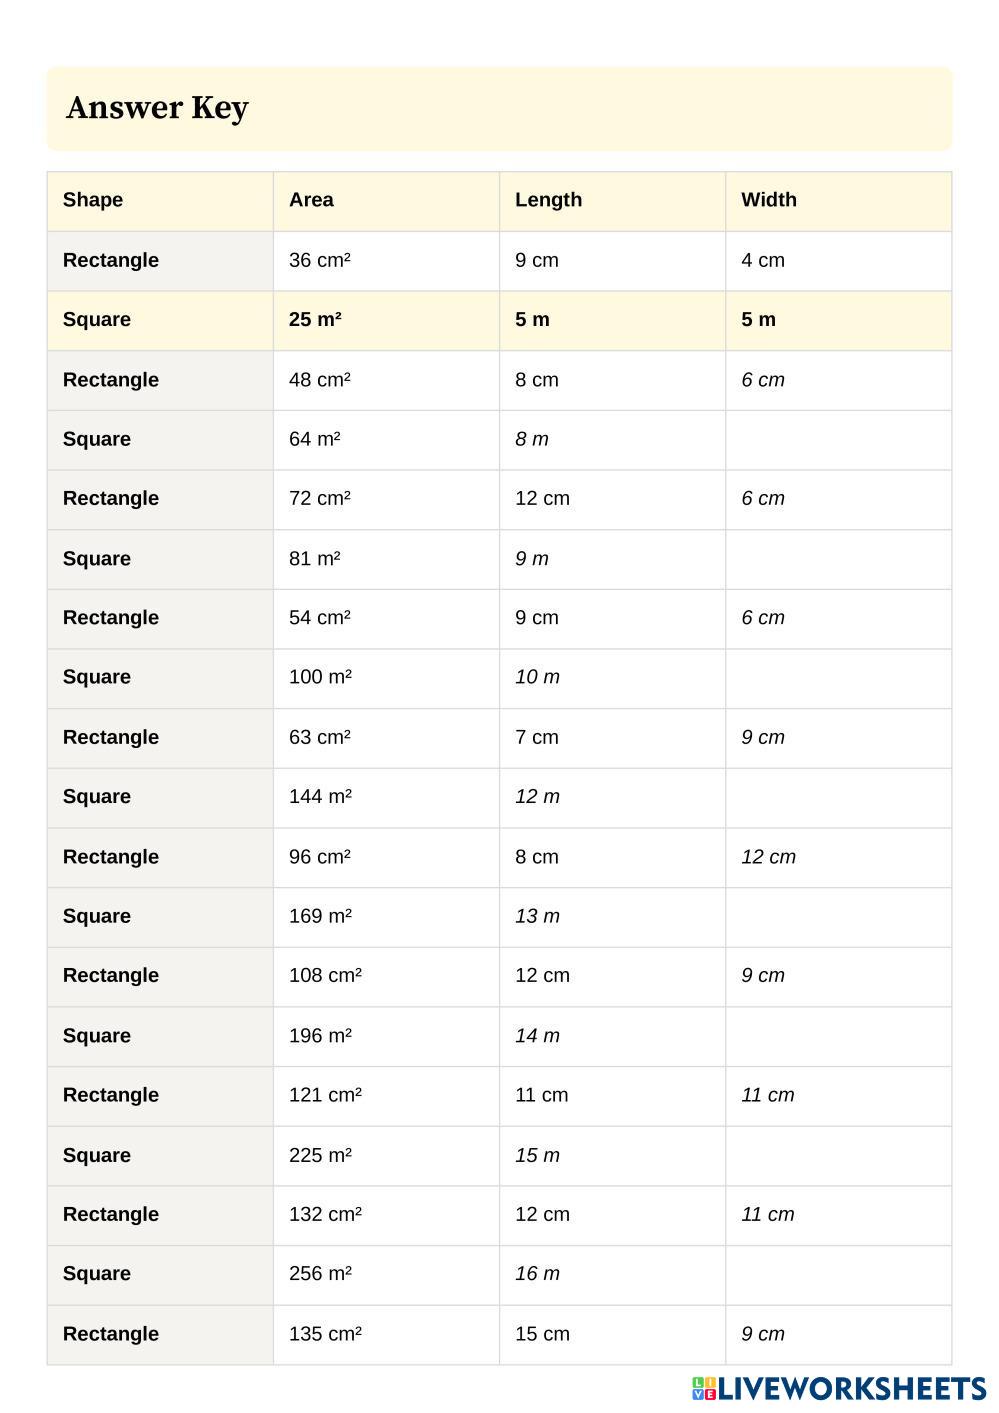Click the Liveworksheets logo icon
This screenshot has height=1413, width=999.
704,1388
